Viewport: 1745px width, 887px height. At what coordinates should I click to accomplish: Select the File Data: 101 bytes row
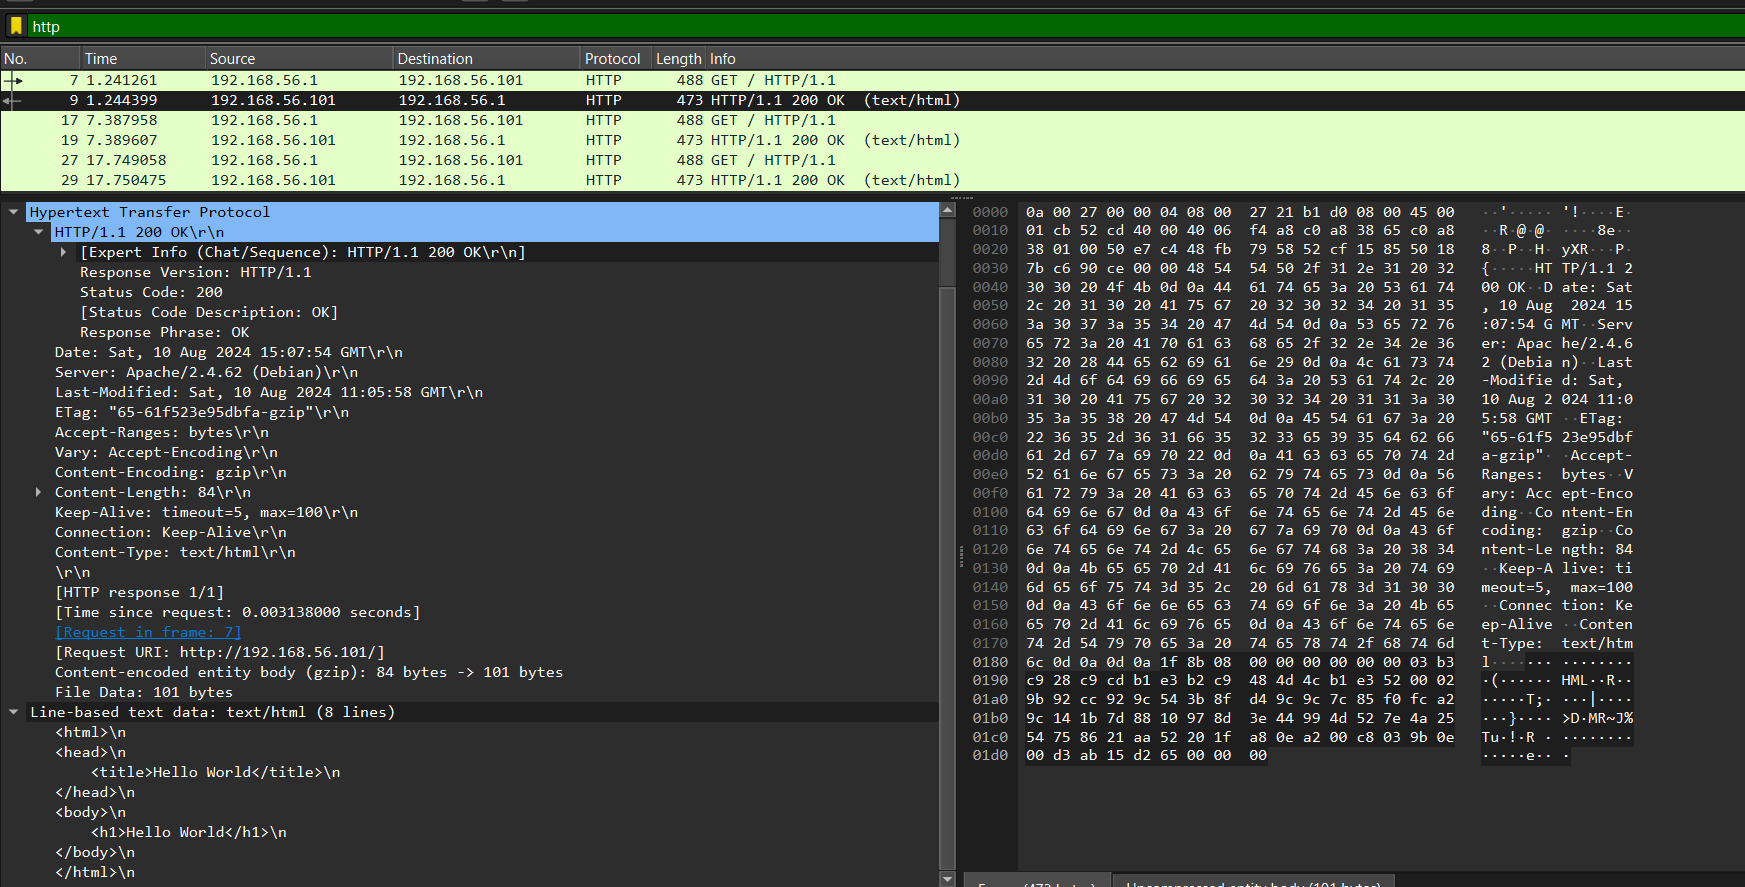point(470,692)
